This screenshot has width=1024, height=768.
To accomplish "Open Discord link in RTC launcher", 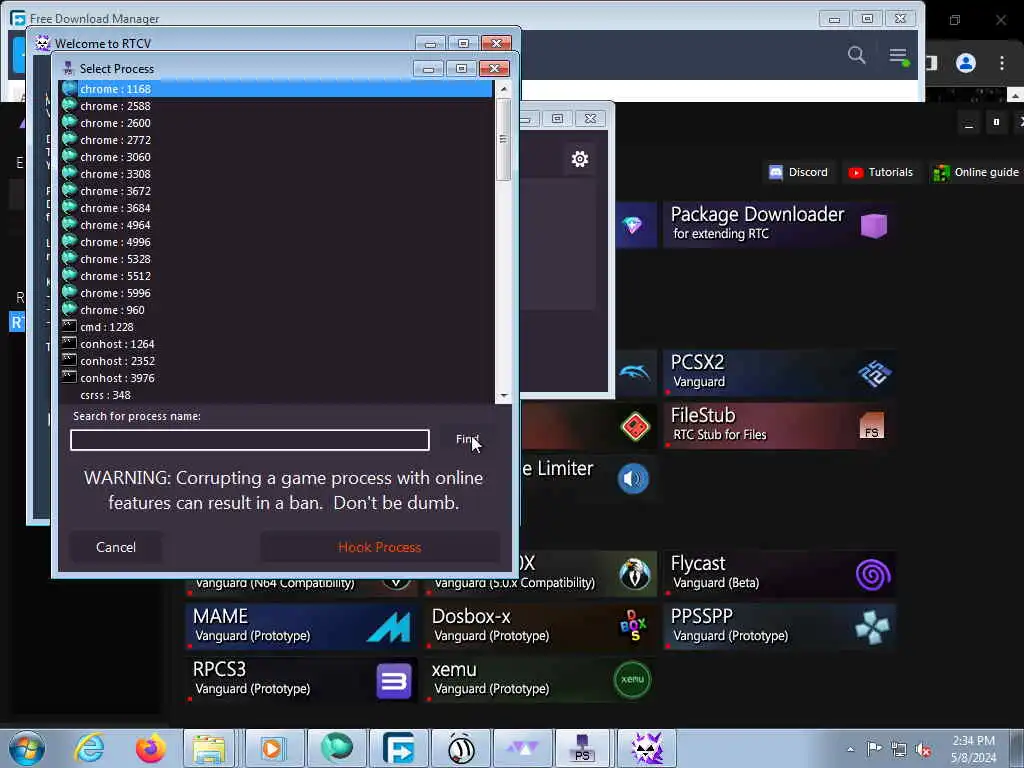I will tap(798, 172).
